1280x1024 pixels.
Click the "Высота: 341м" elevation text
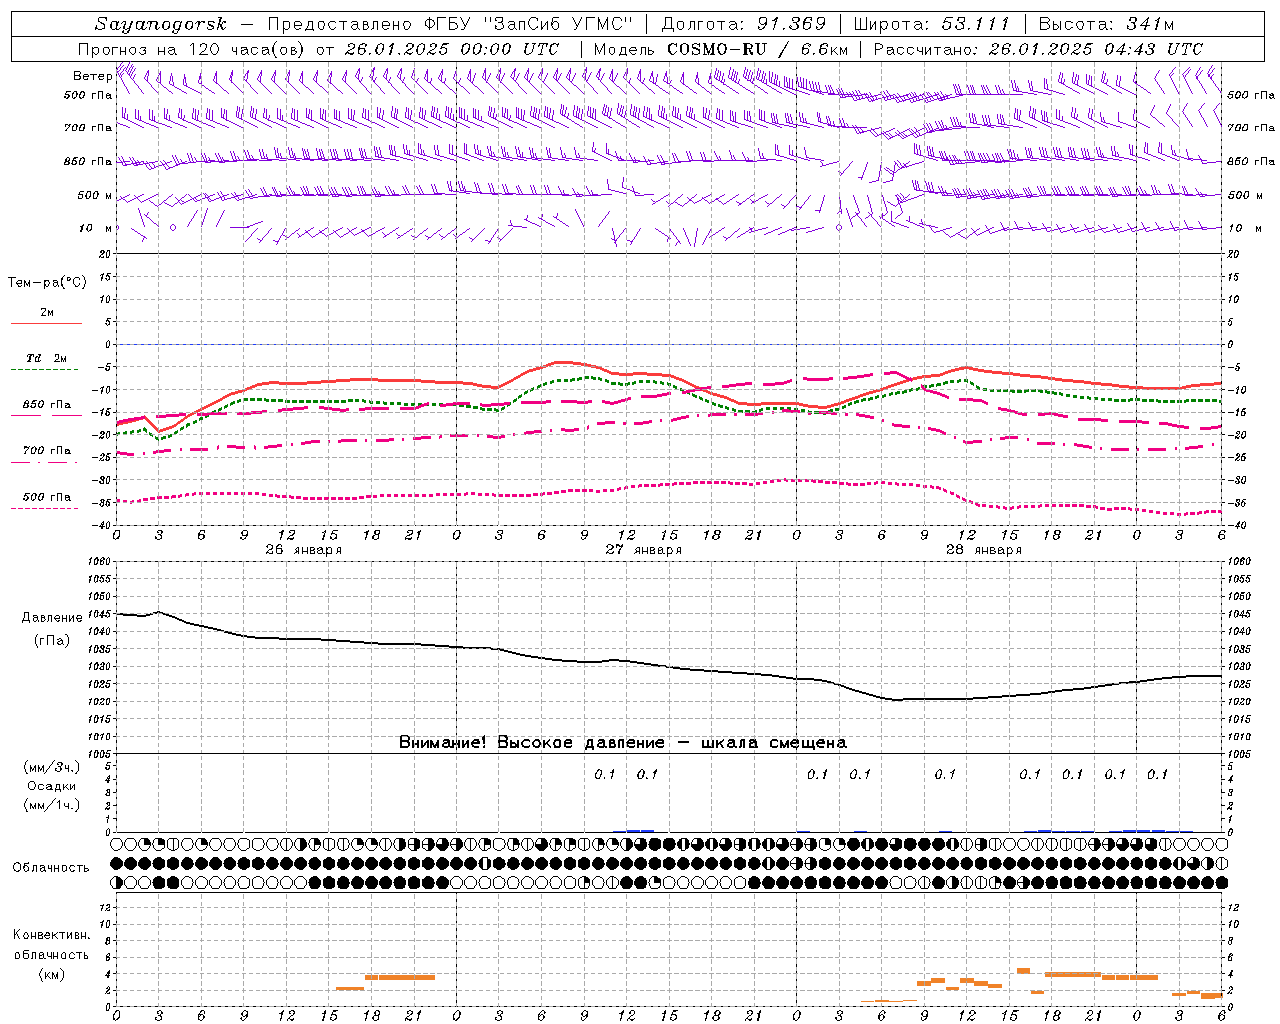tap(1106, 24)
